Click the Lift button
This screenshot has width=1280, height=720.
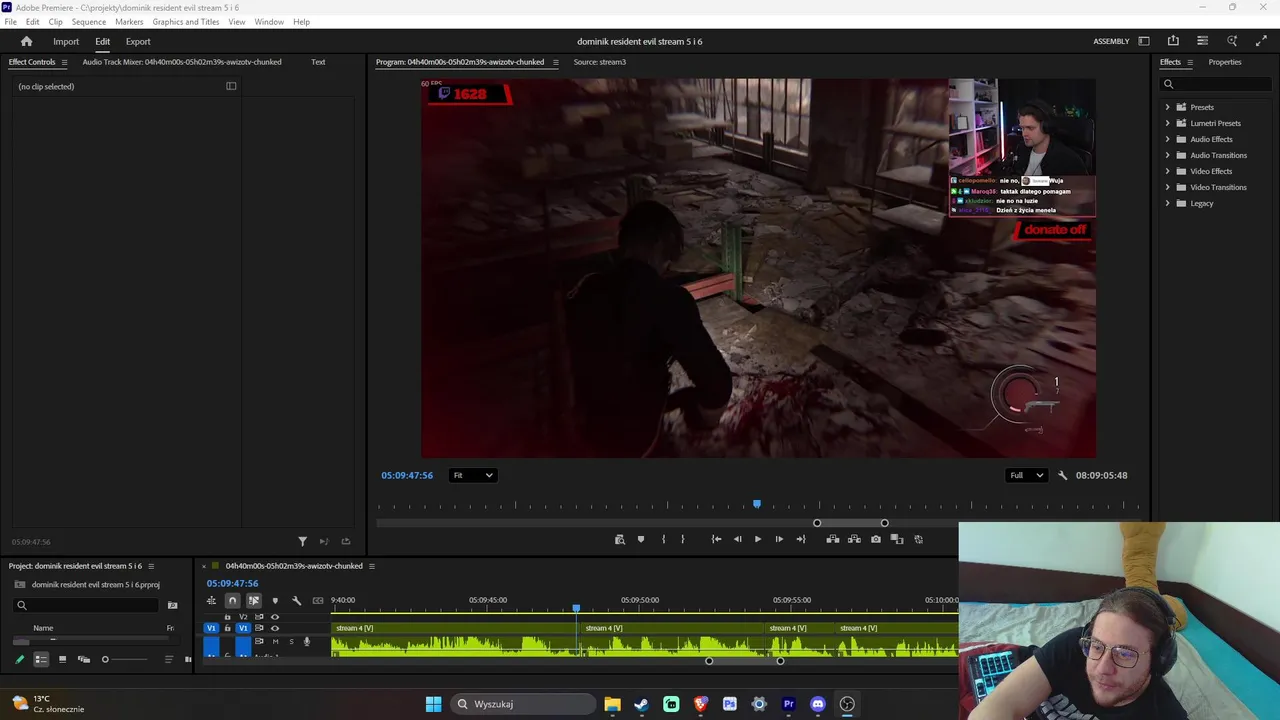[x=833, y=539]
